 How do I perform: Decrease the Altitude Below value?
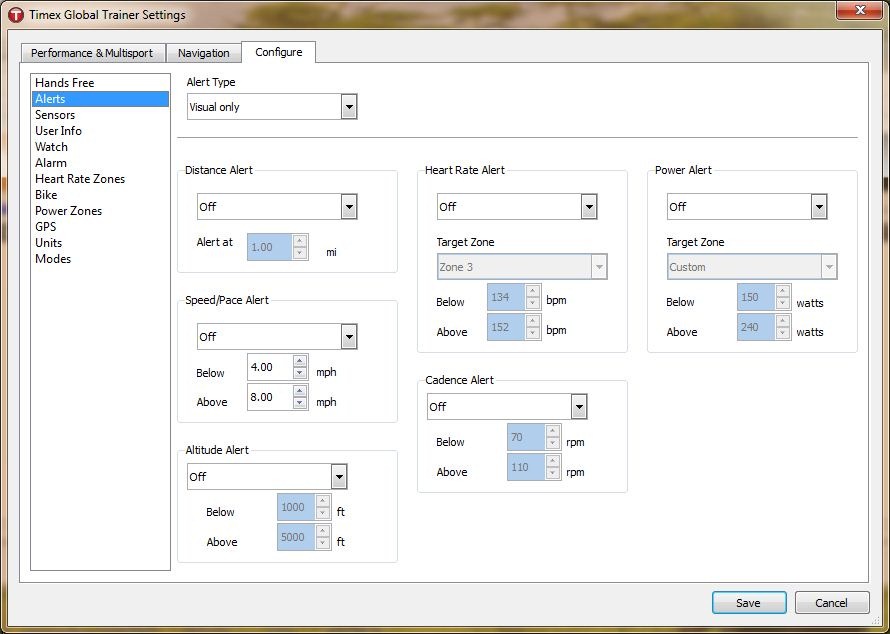tap(323, 514)
